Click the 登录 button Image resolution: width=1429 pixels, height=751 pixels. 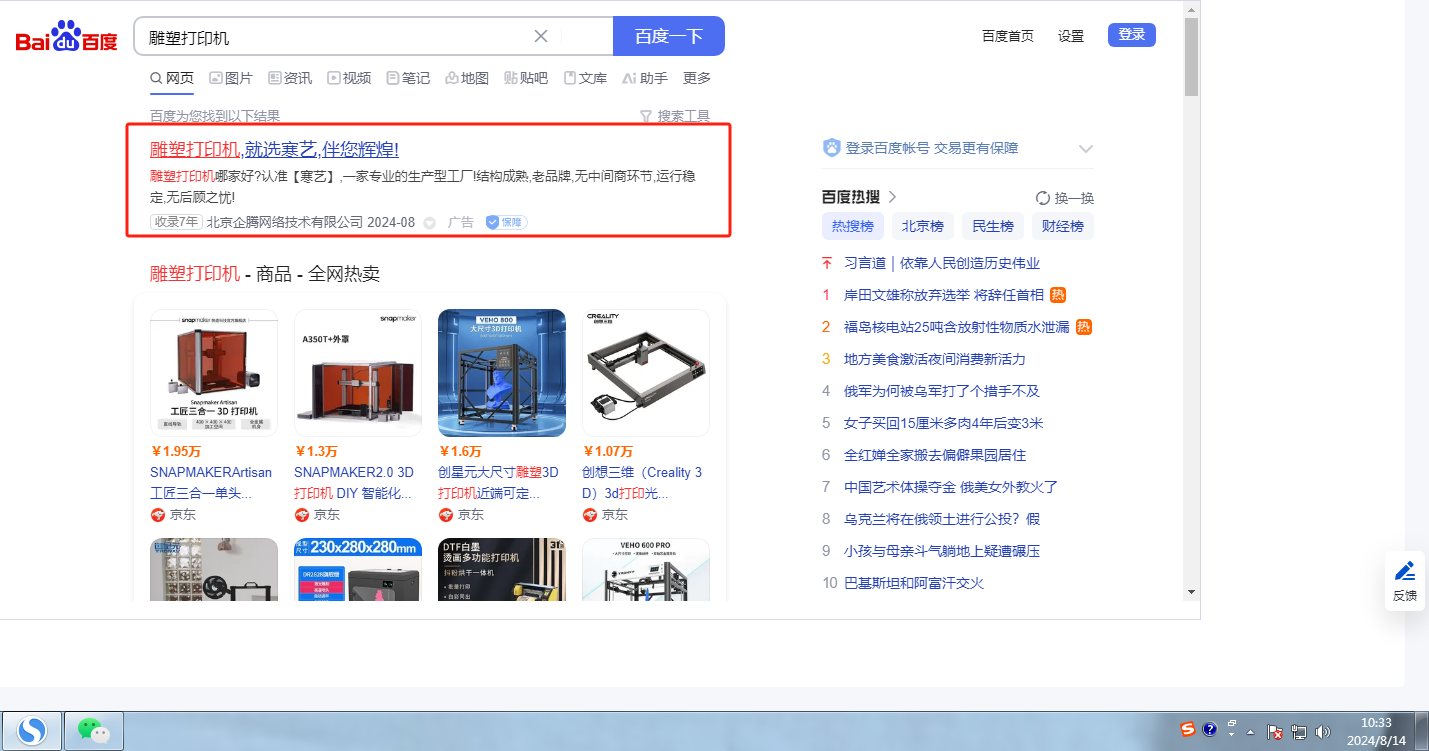pyautogui.click(x=1132, y=35)
